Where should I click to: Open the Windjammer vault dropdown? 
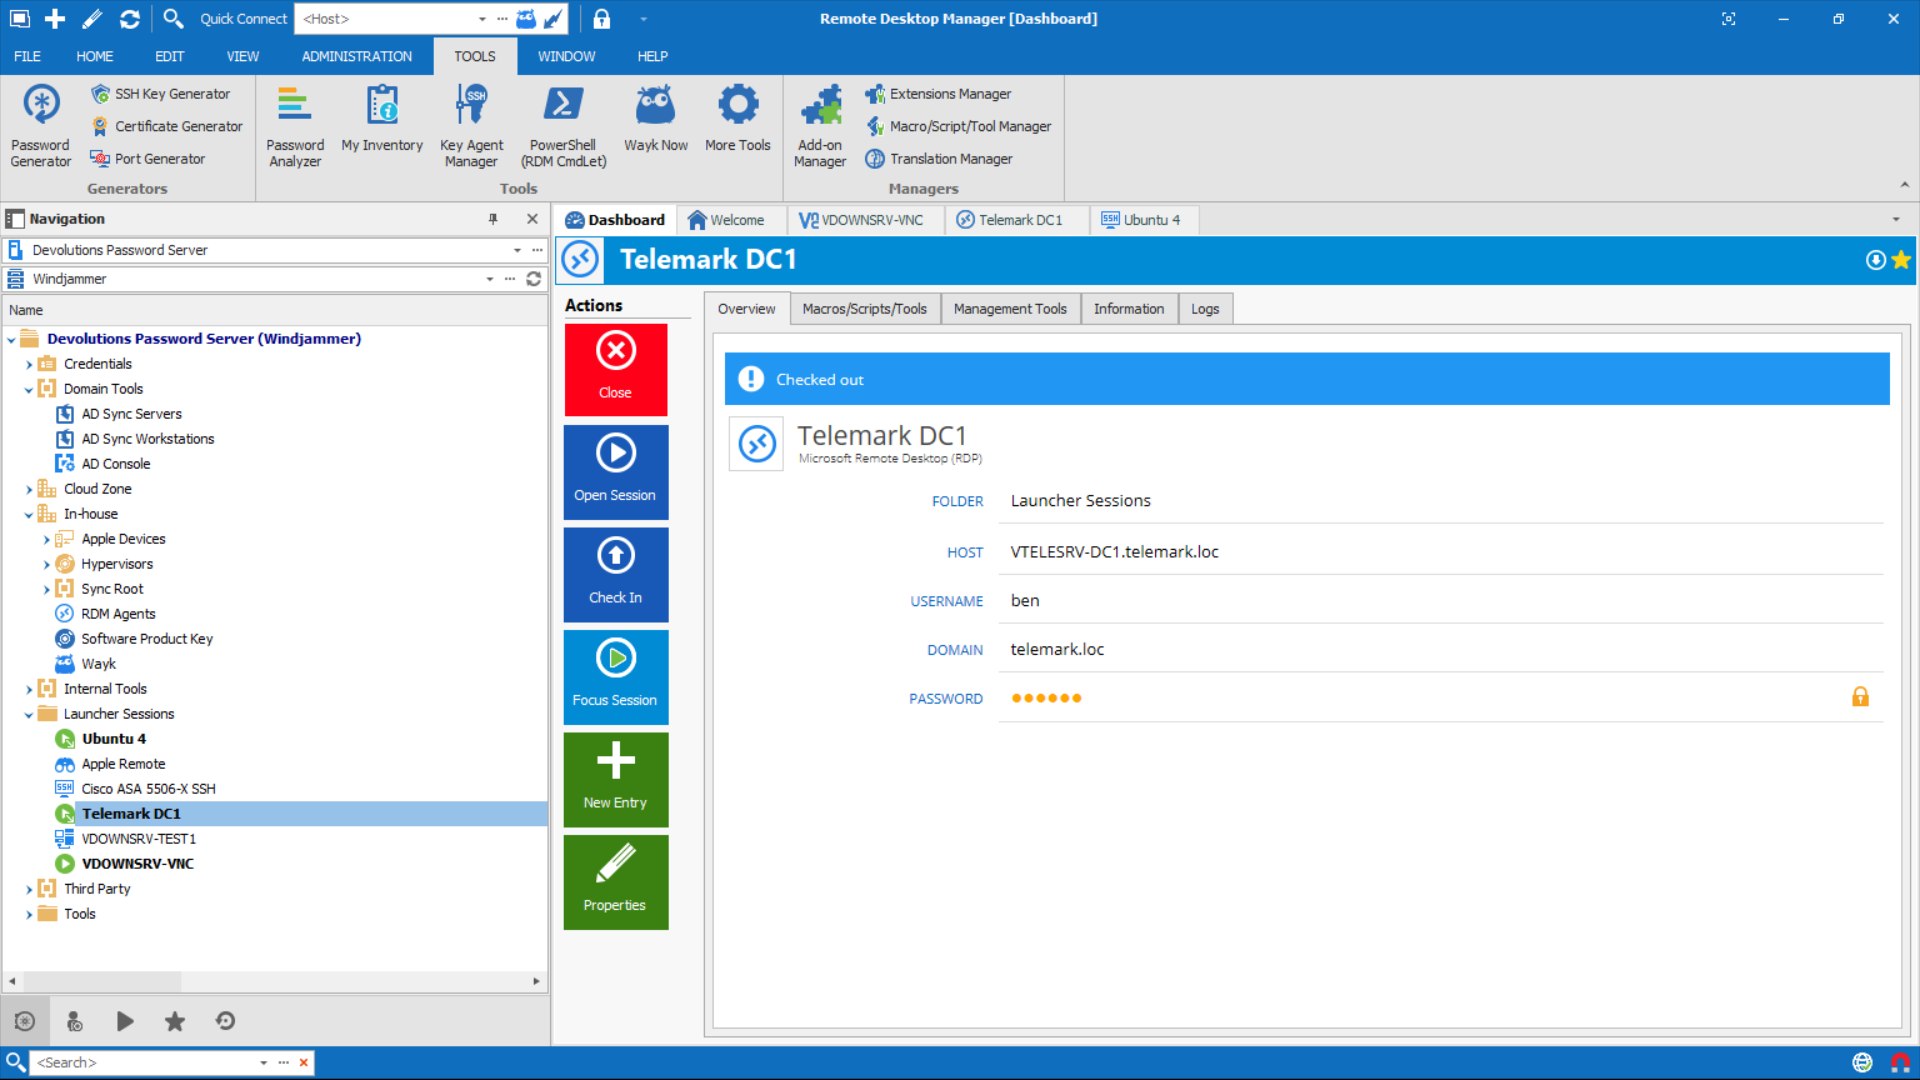(489, 279)
